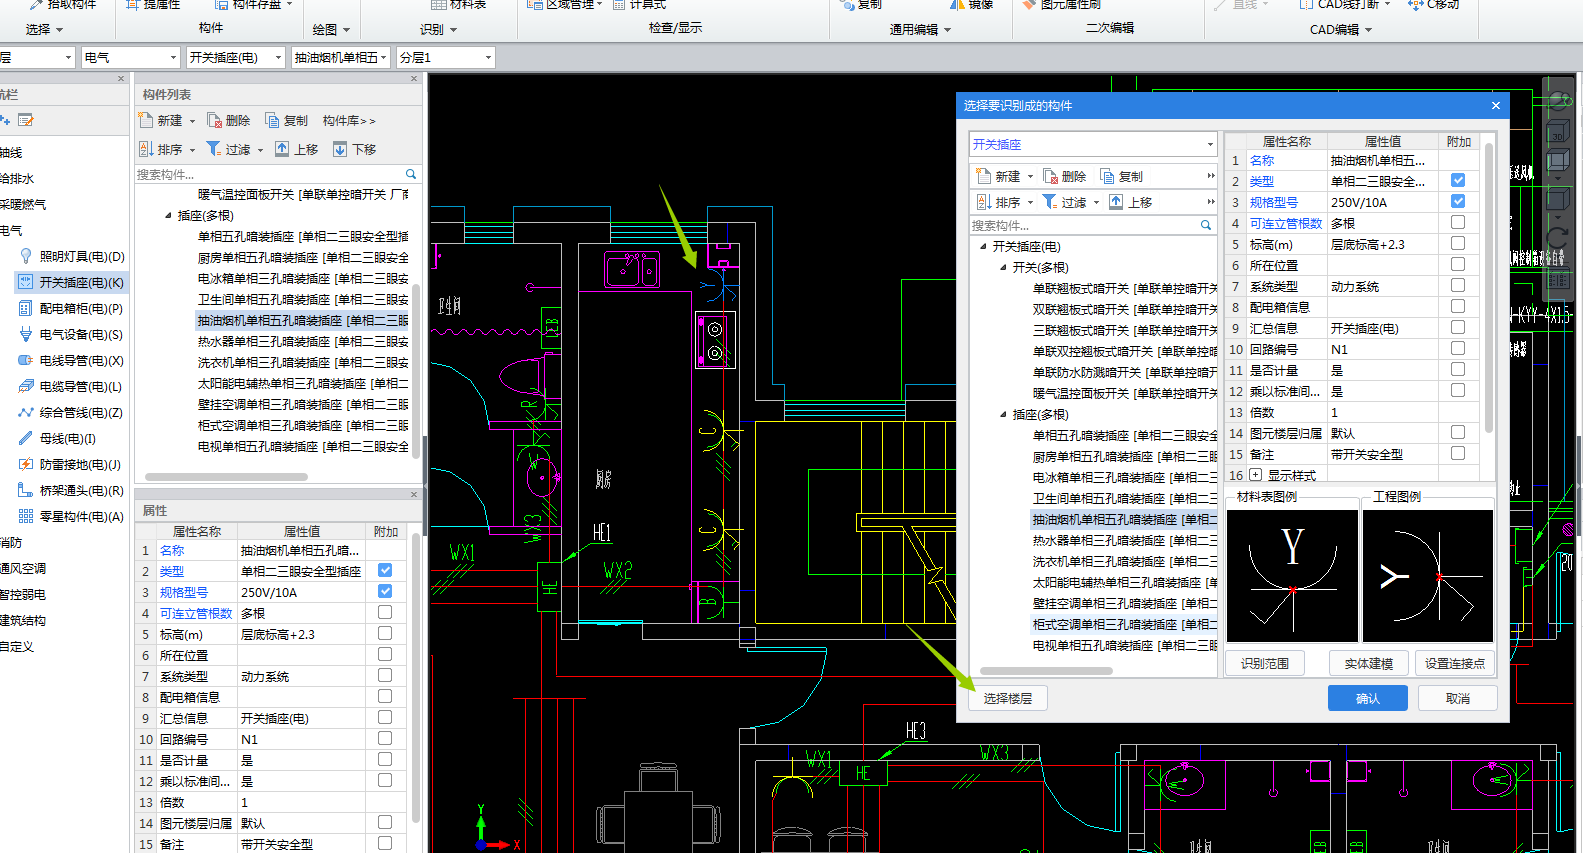Open the 绘图 ribbon group menu
Viewport: 1583px width, 853px height.
(x=331, y=30)
